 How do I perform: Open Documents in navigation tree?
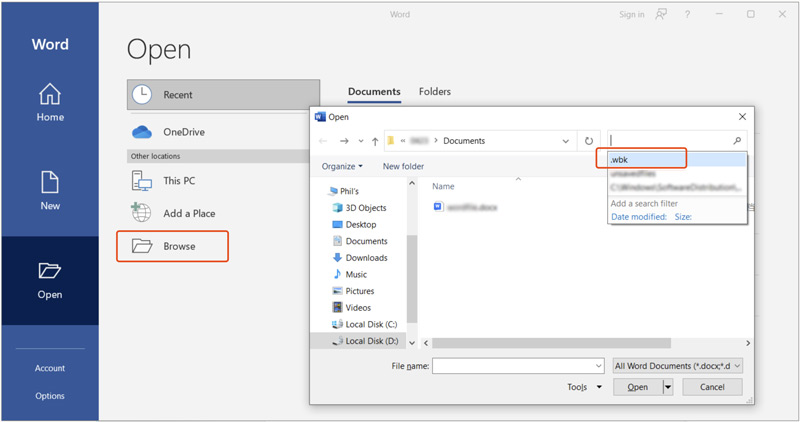(x=360, y=241)
